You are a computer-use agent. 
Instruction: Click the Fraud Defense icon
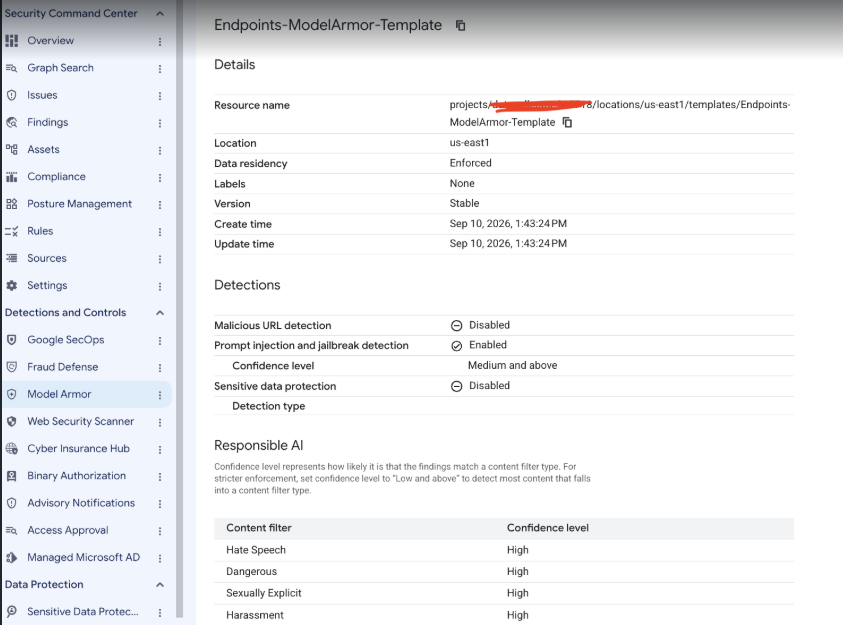pos(11,367)
